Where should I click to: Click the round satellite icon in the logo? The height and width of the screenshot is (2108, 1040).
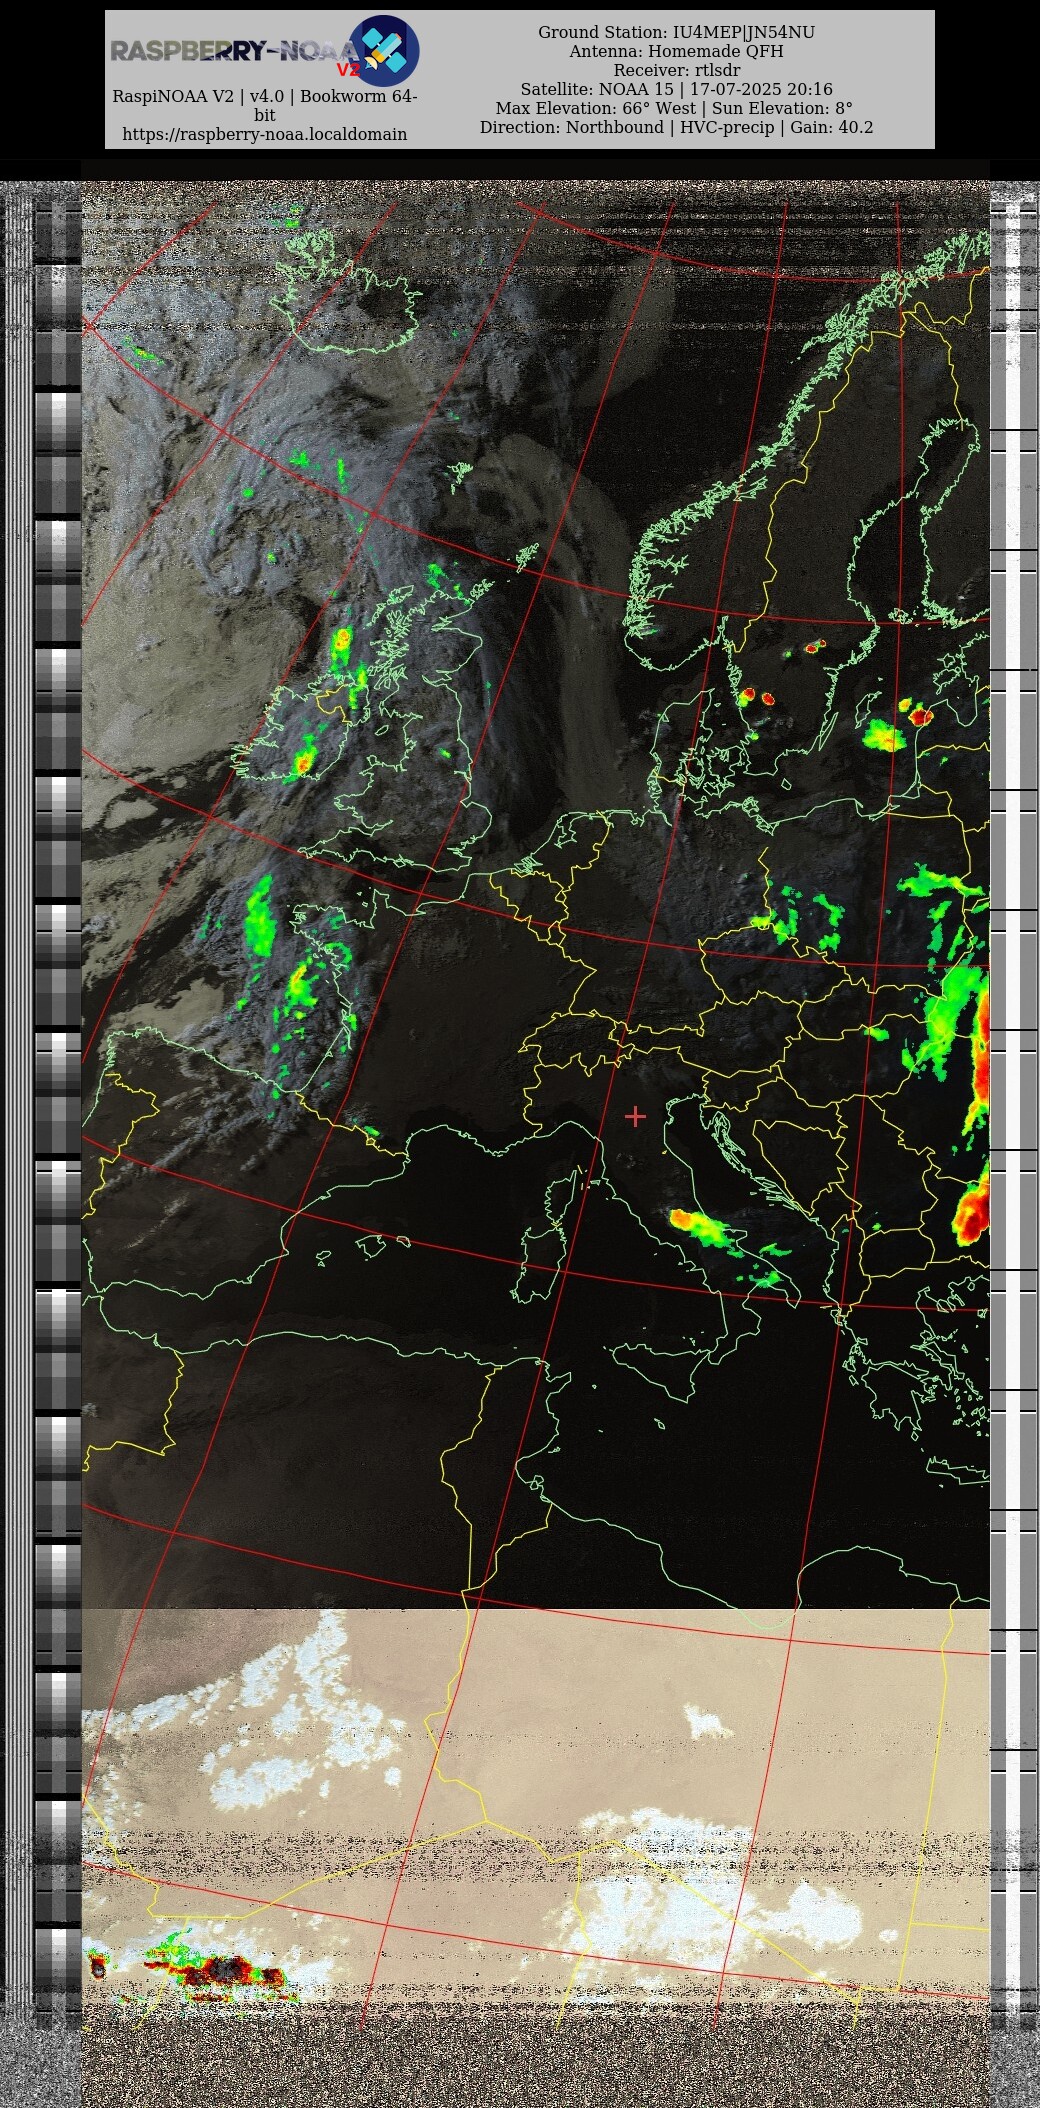point(384,51)
